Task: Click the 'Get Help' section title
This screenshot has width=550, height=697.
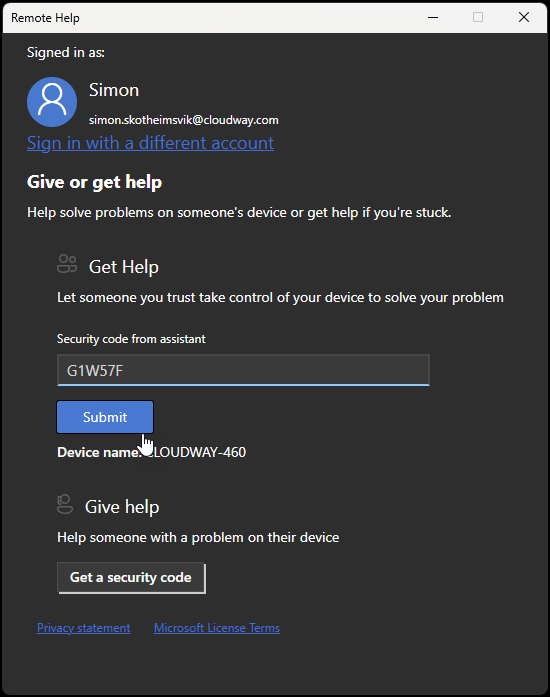Action: pos(124,267)
